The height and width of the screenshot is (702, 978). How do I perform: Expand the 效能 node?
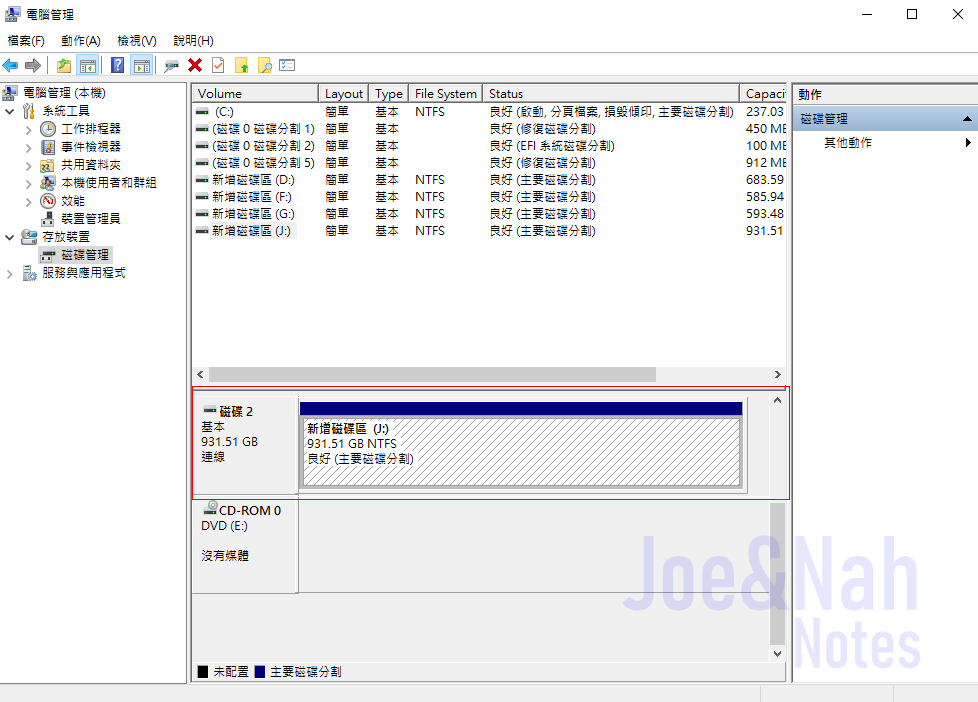click(29, 202)
